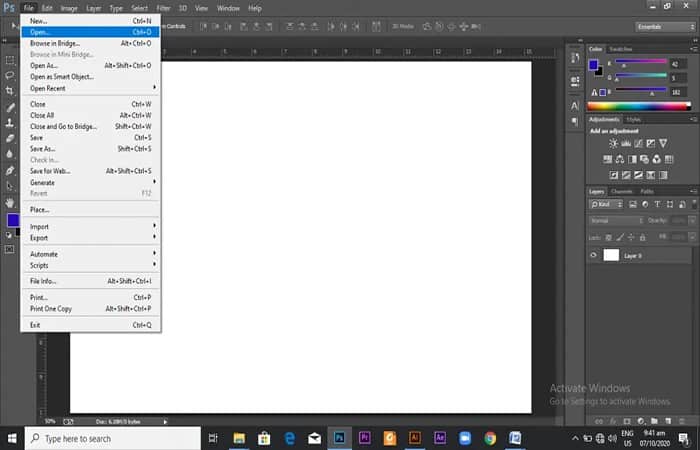Choose Place... from the File menu
Image resolution: width=700 pixels, height=450 pixels.
point(91,209)
